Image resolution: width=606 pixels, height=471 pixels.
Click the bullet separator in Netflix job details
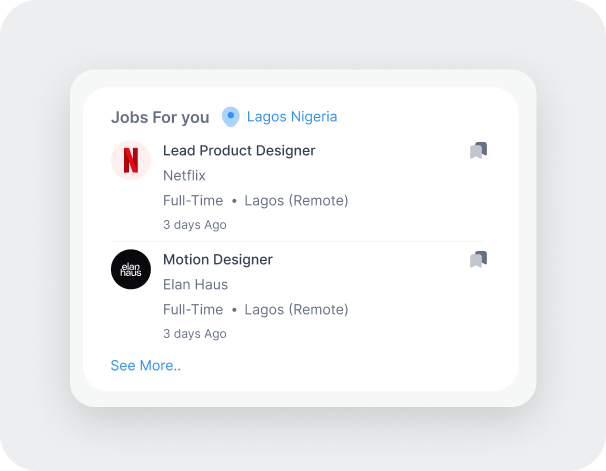click(x=234, y=201)
